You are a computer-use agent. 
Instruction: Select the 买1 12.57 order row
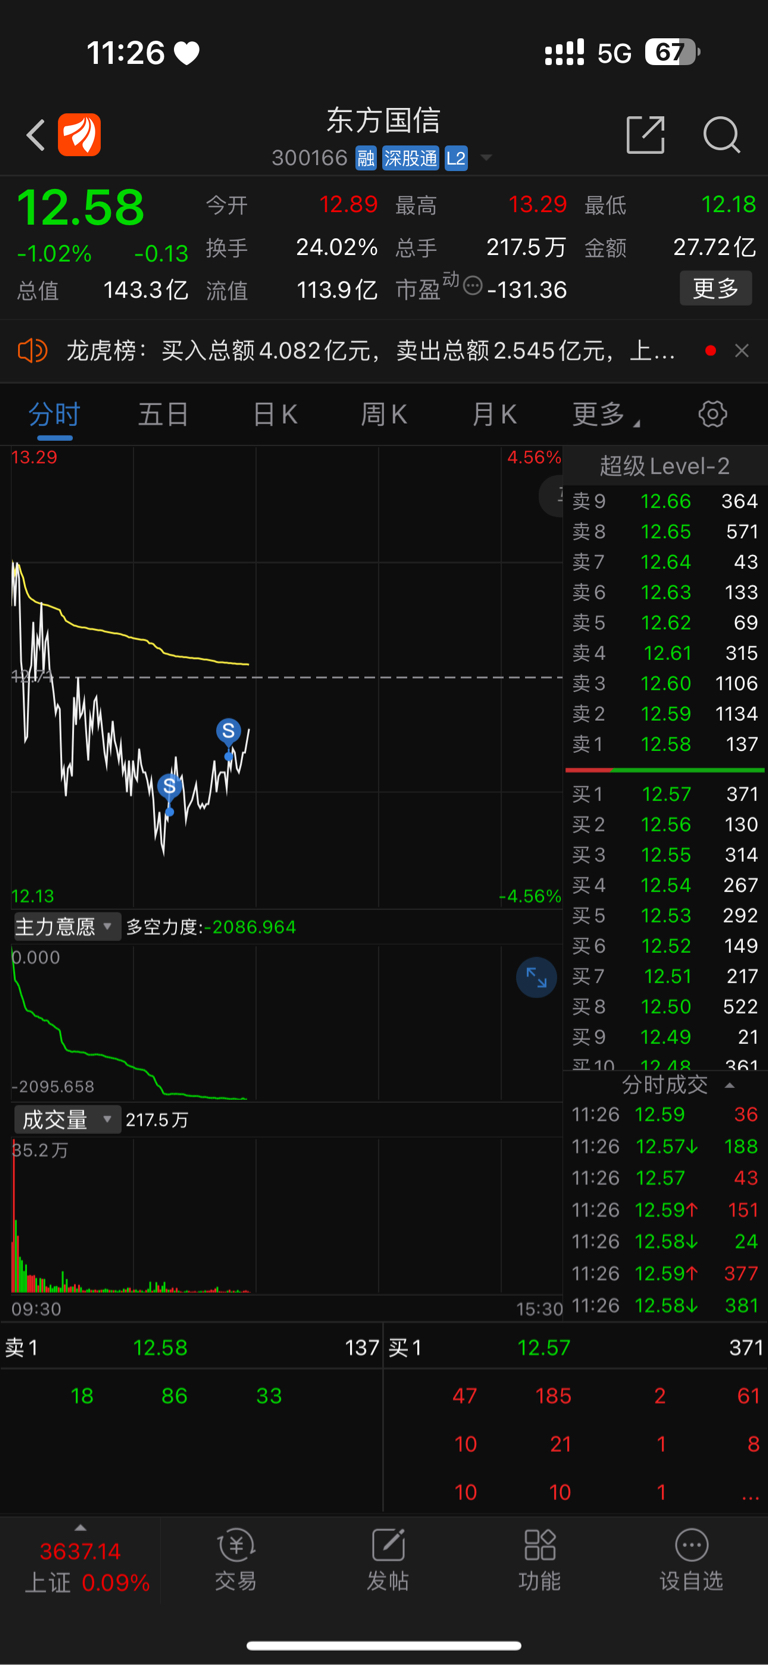pos(665,794)
